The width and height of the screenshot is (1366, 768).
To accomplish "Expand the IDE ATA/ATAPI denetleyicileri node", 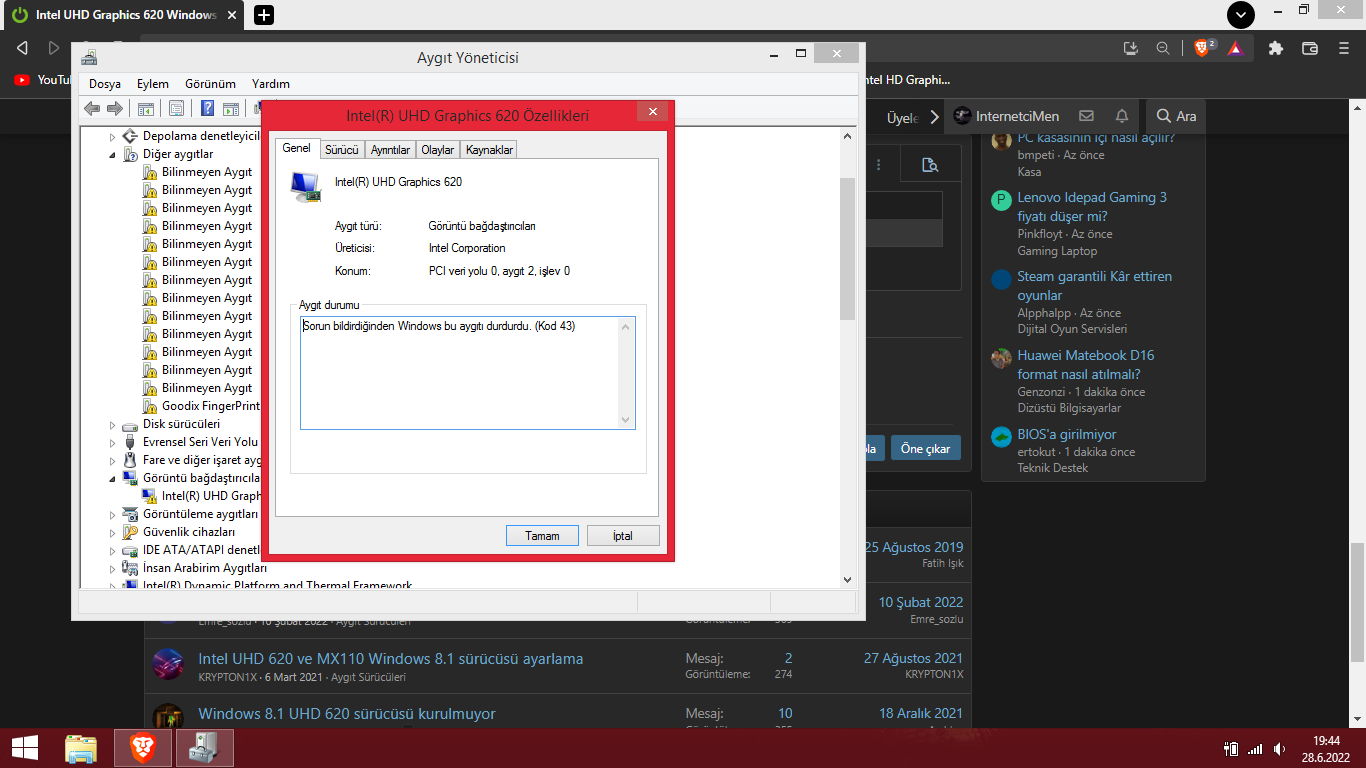I will [x=112, y=550].
